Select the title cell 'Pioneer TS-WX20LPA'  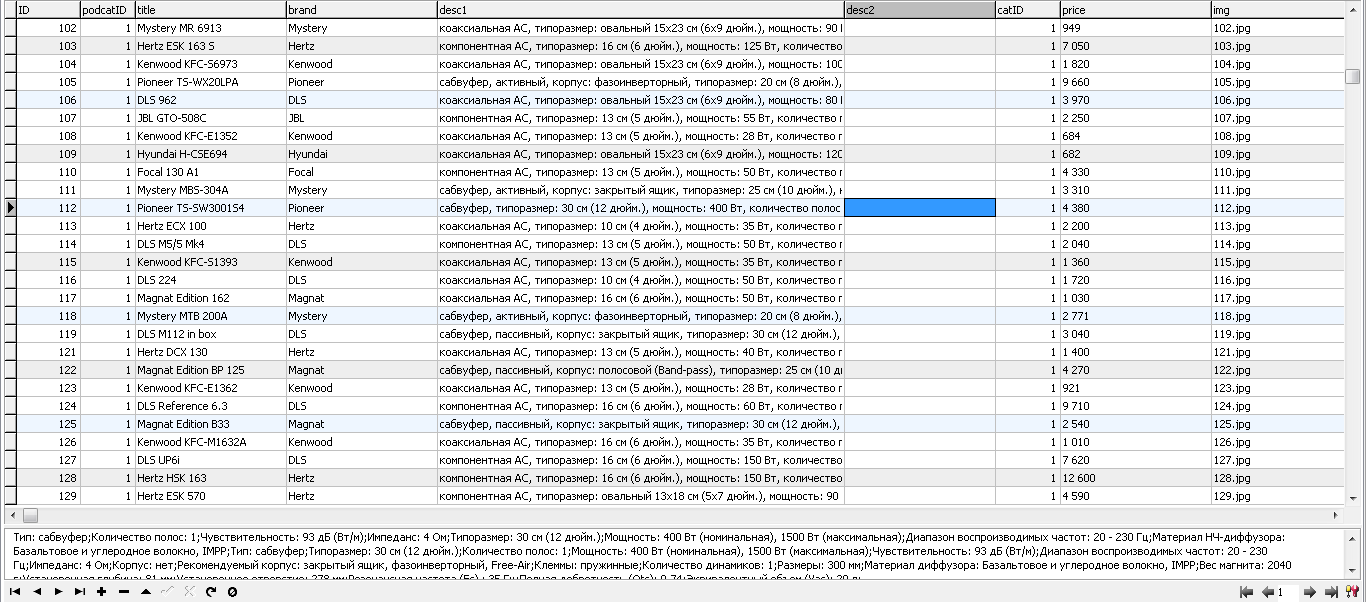[210, 81]
